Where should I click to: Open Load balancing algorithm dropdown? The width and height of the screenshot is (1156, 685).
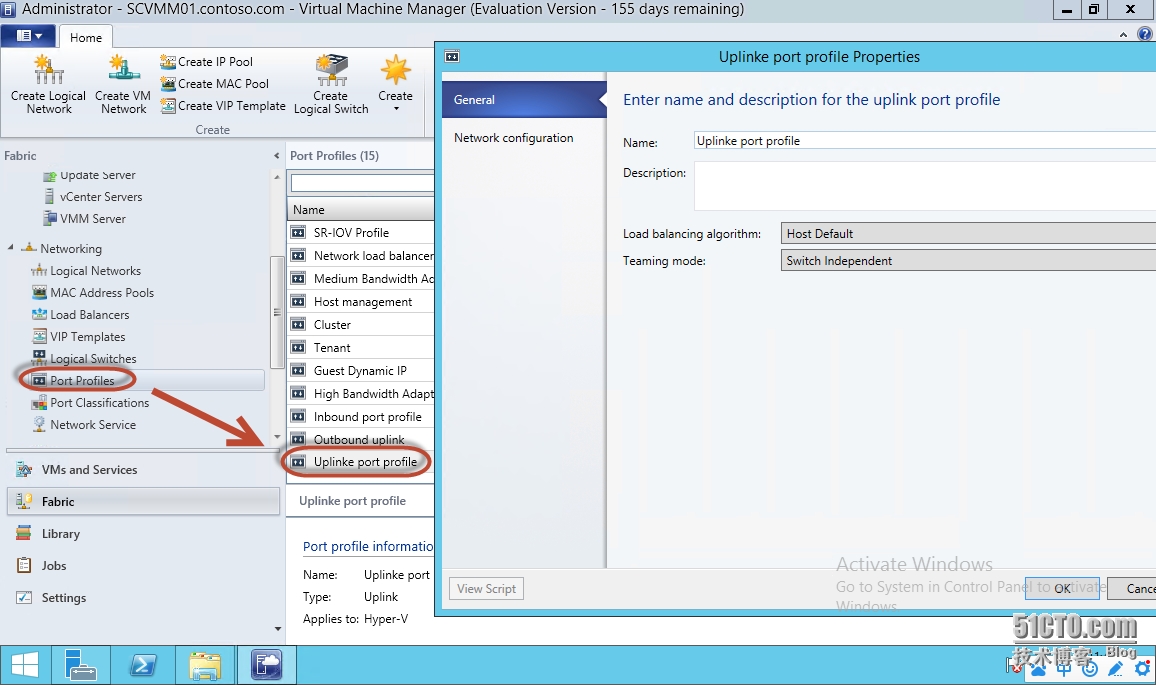point(968,234)
